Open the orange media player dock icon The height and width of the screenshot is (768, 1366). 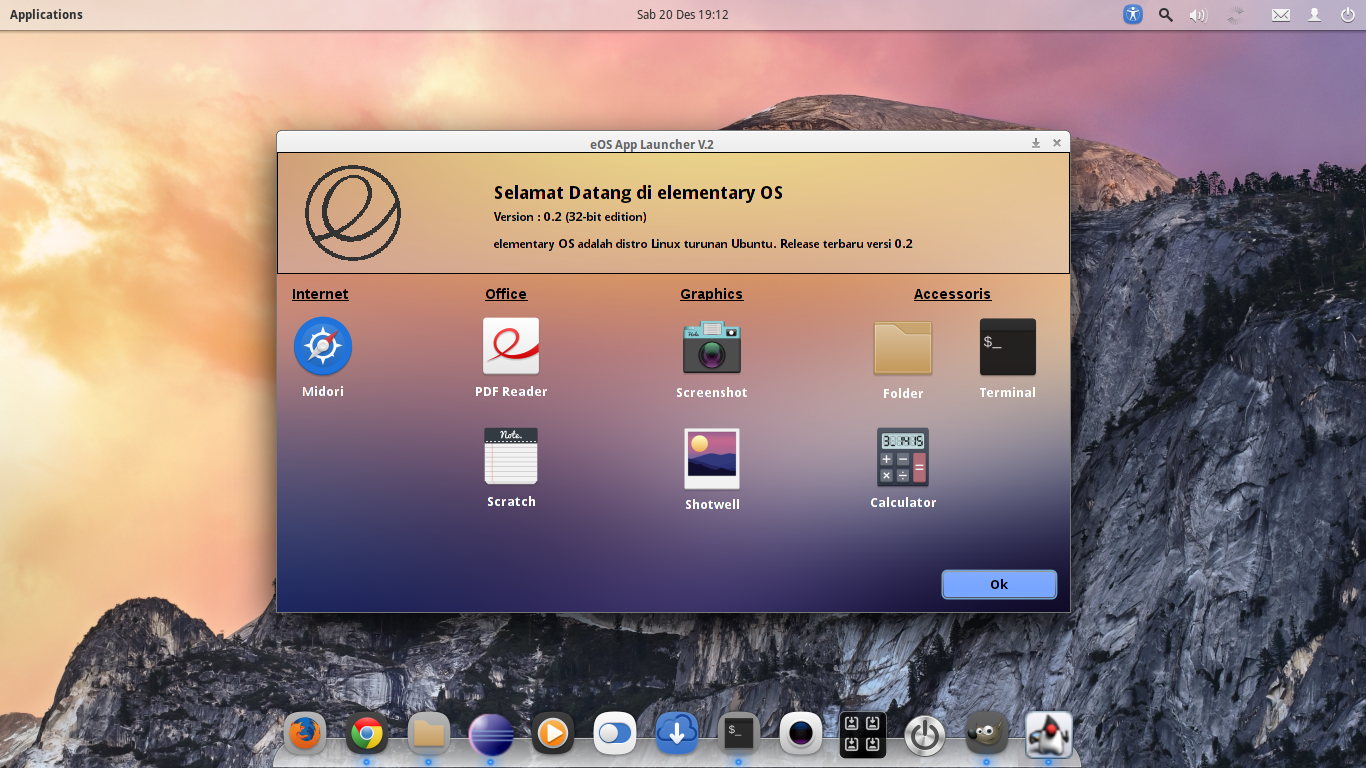coord(552,735)
